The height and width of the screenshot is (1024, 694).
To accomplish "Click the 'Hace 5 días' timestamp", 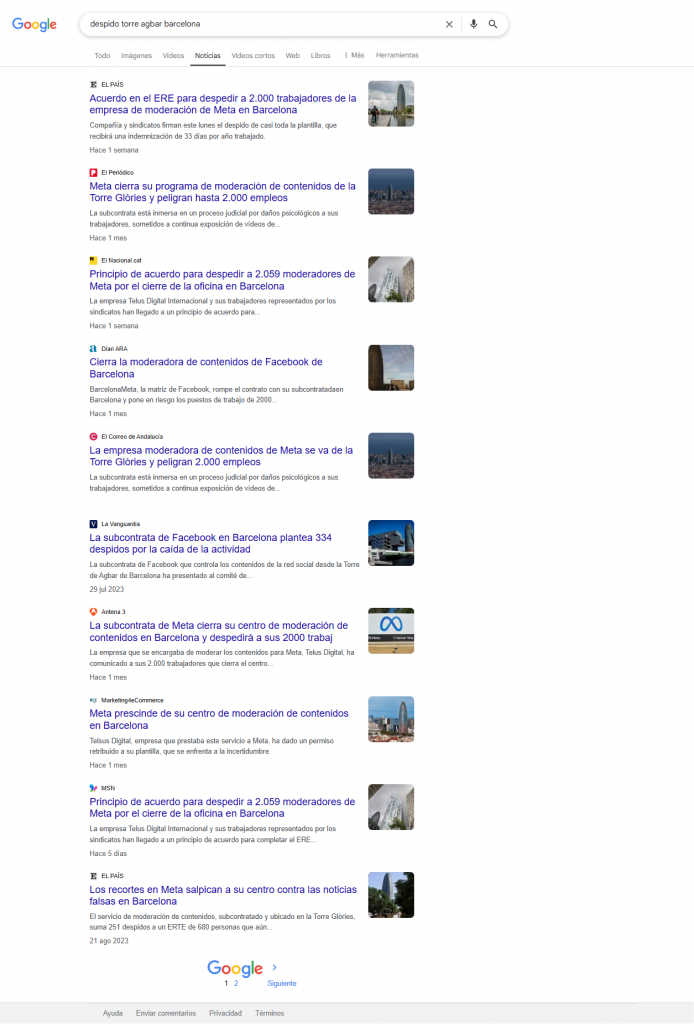I will point(108,854).
